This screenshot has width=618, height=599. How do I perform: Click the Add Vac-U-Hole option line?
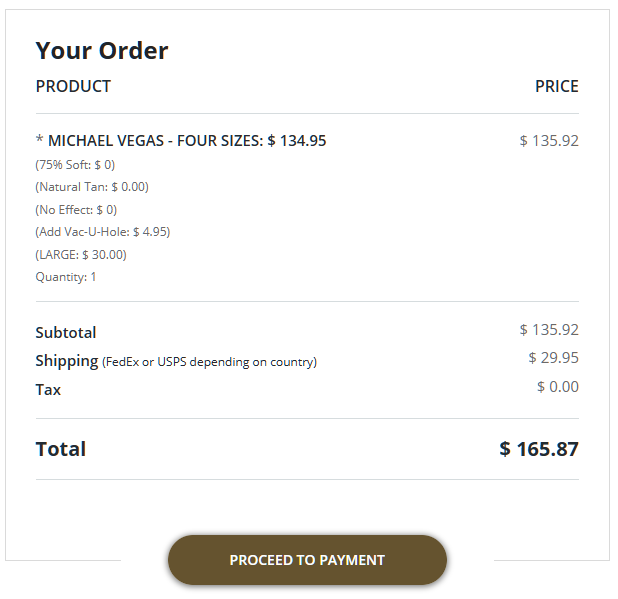pos(103,232)
